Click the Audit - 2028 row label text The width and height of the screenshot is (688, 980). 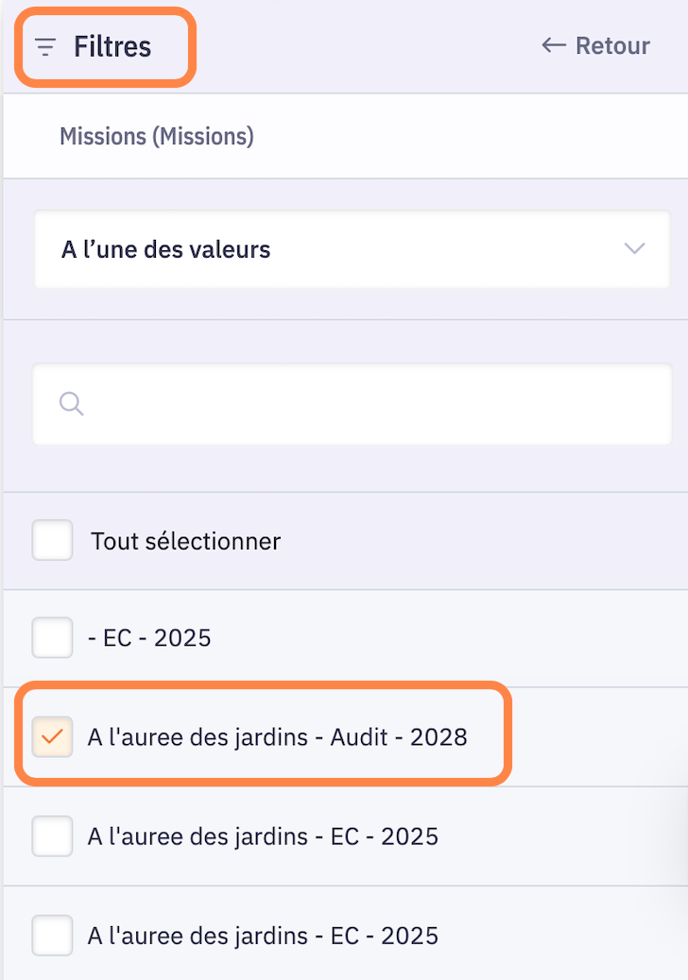[277, 737]
